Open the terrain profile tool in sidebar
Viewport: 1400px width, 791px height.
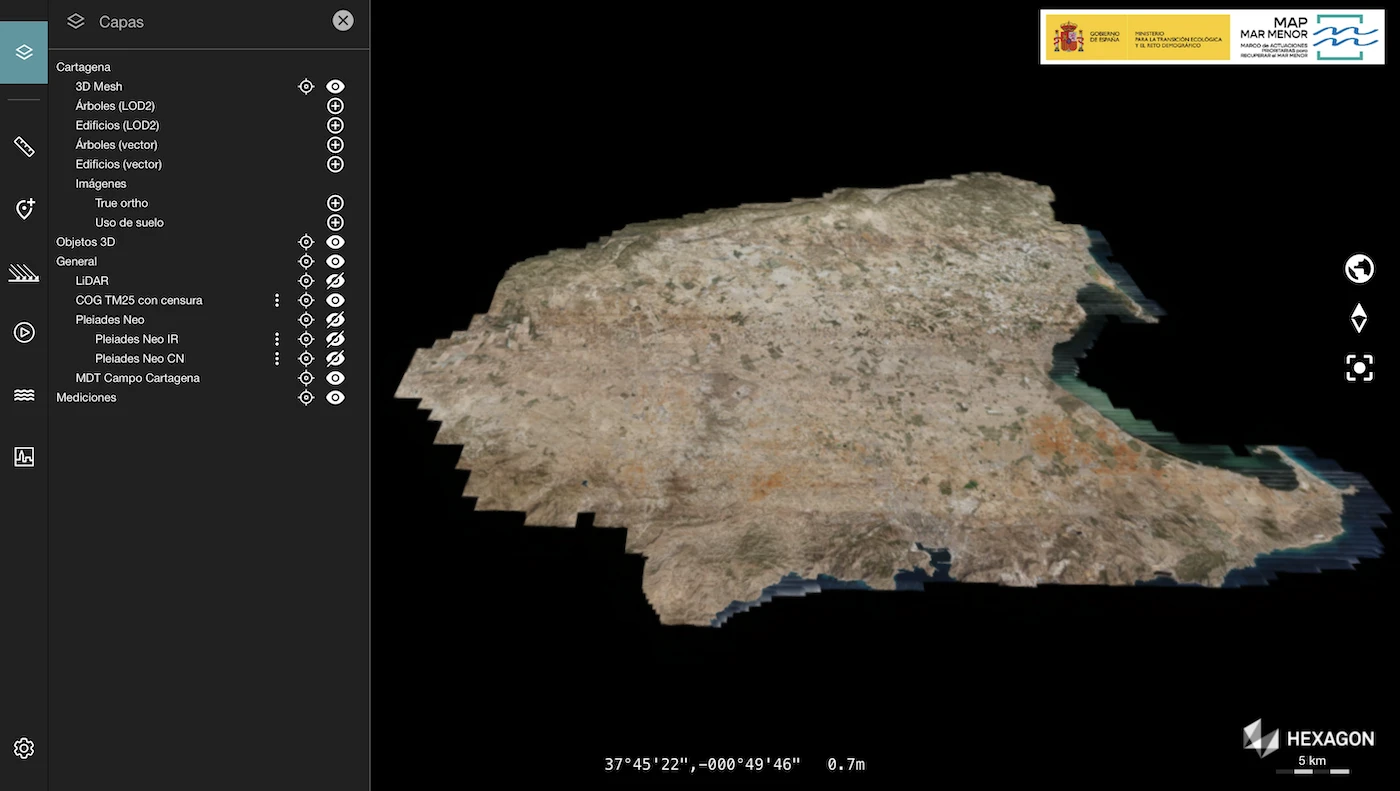(24, 272)
